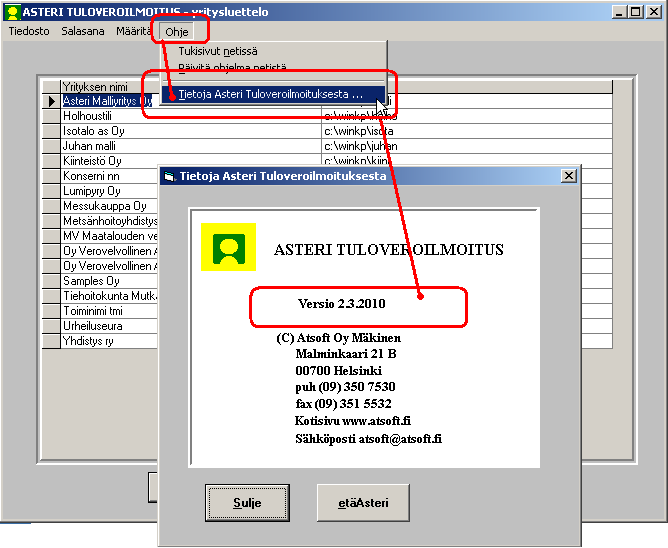Image resolution: width=668 pixels, height=548 pixels.
Task: Click the Sulje button
Action: pyautogui.click(x=247, y=503)
